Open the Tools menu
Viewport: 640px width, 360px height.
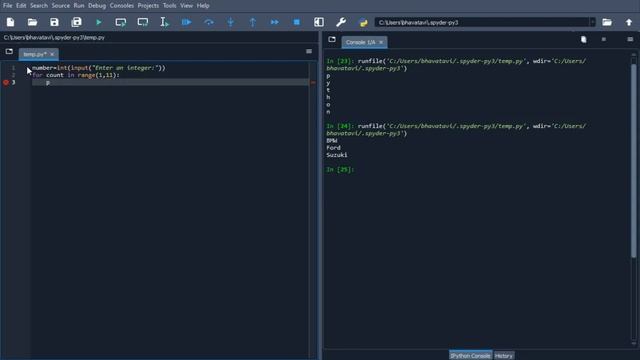tap(169, 6)
